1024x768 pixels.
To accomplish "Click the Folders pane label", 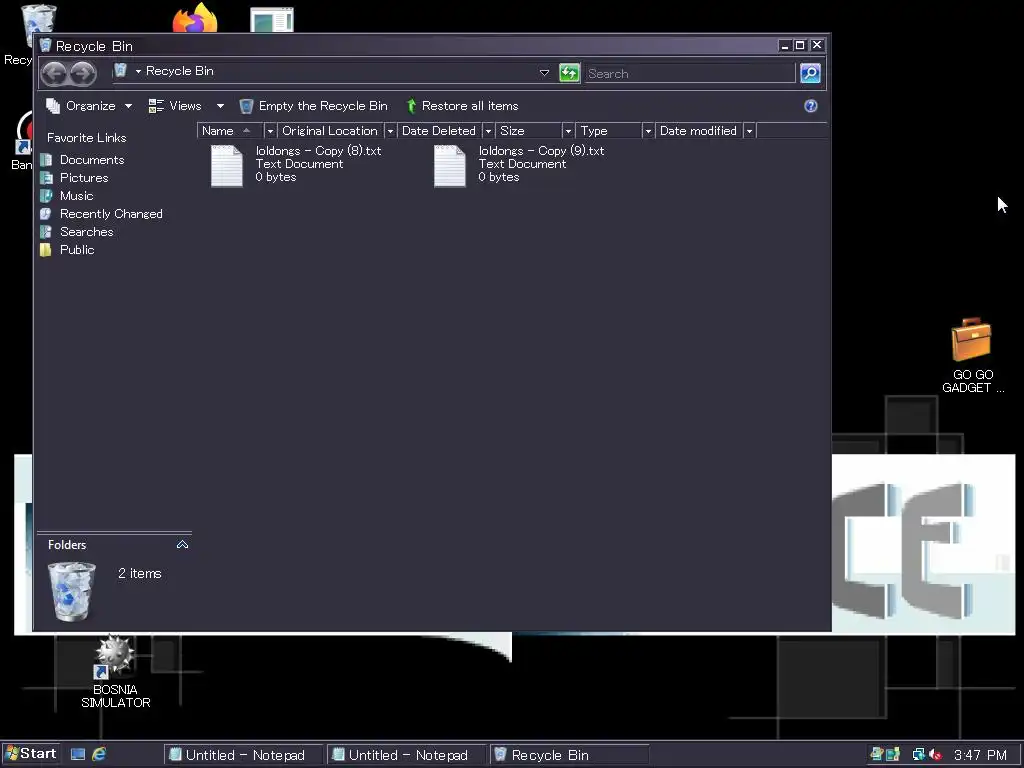I will pos(67,545).
